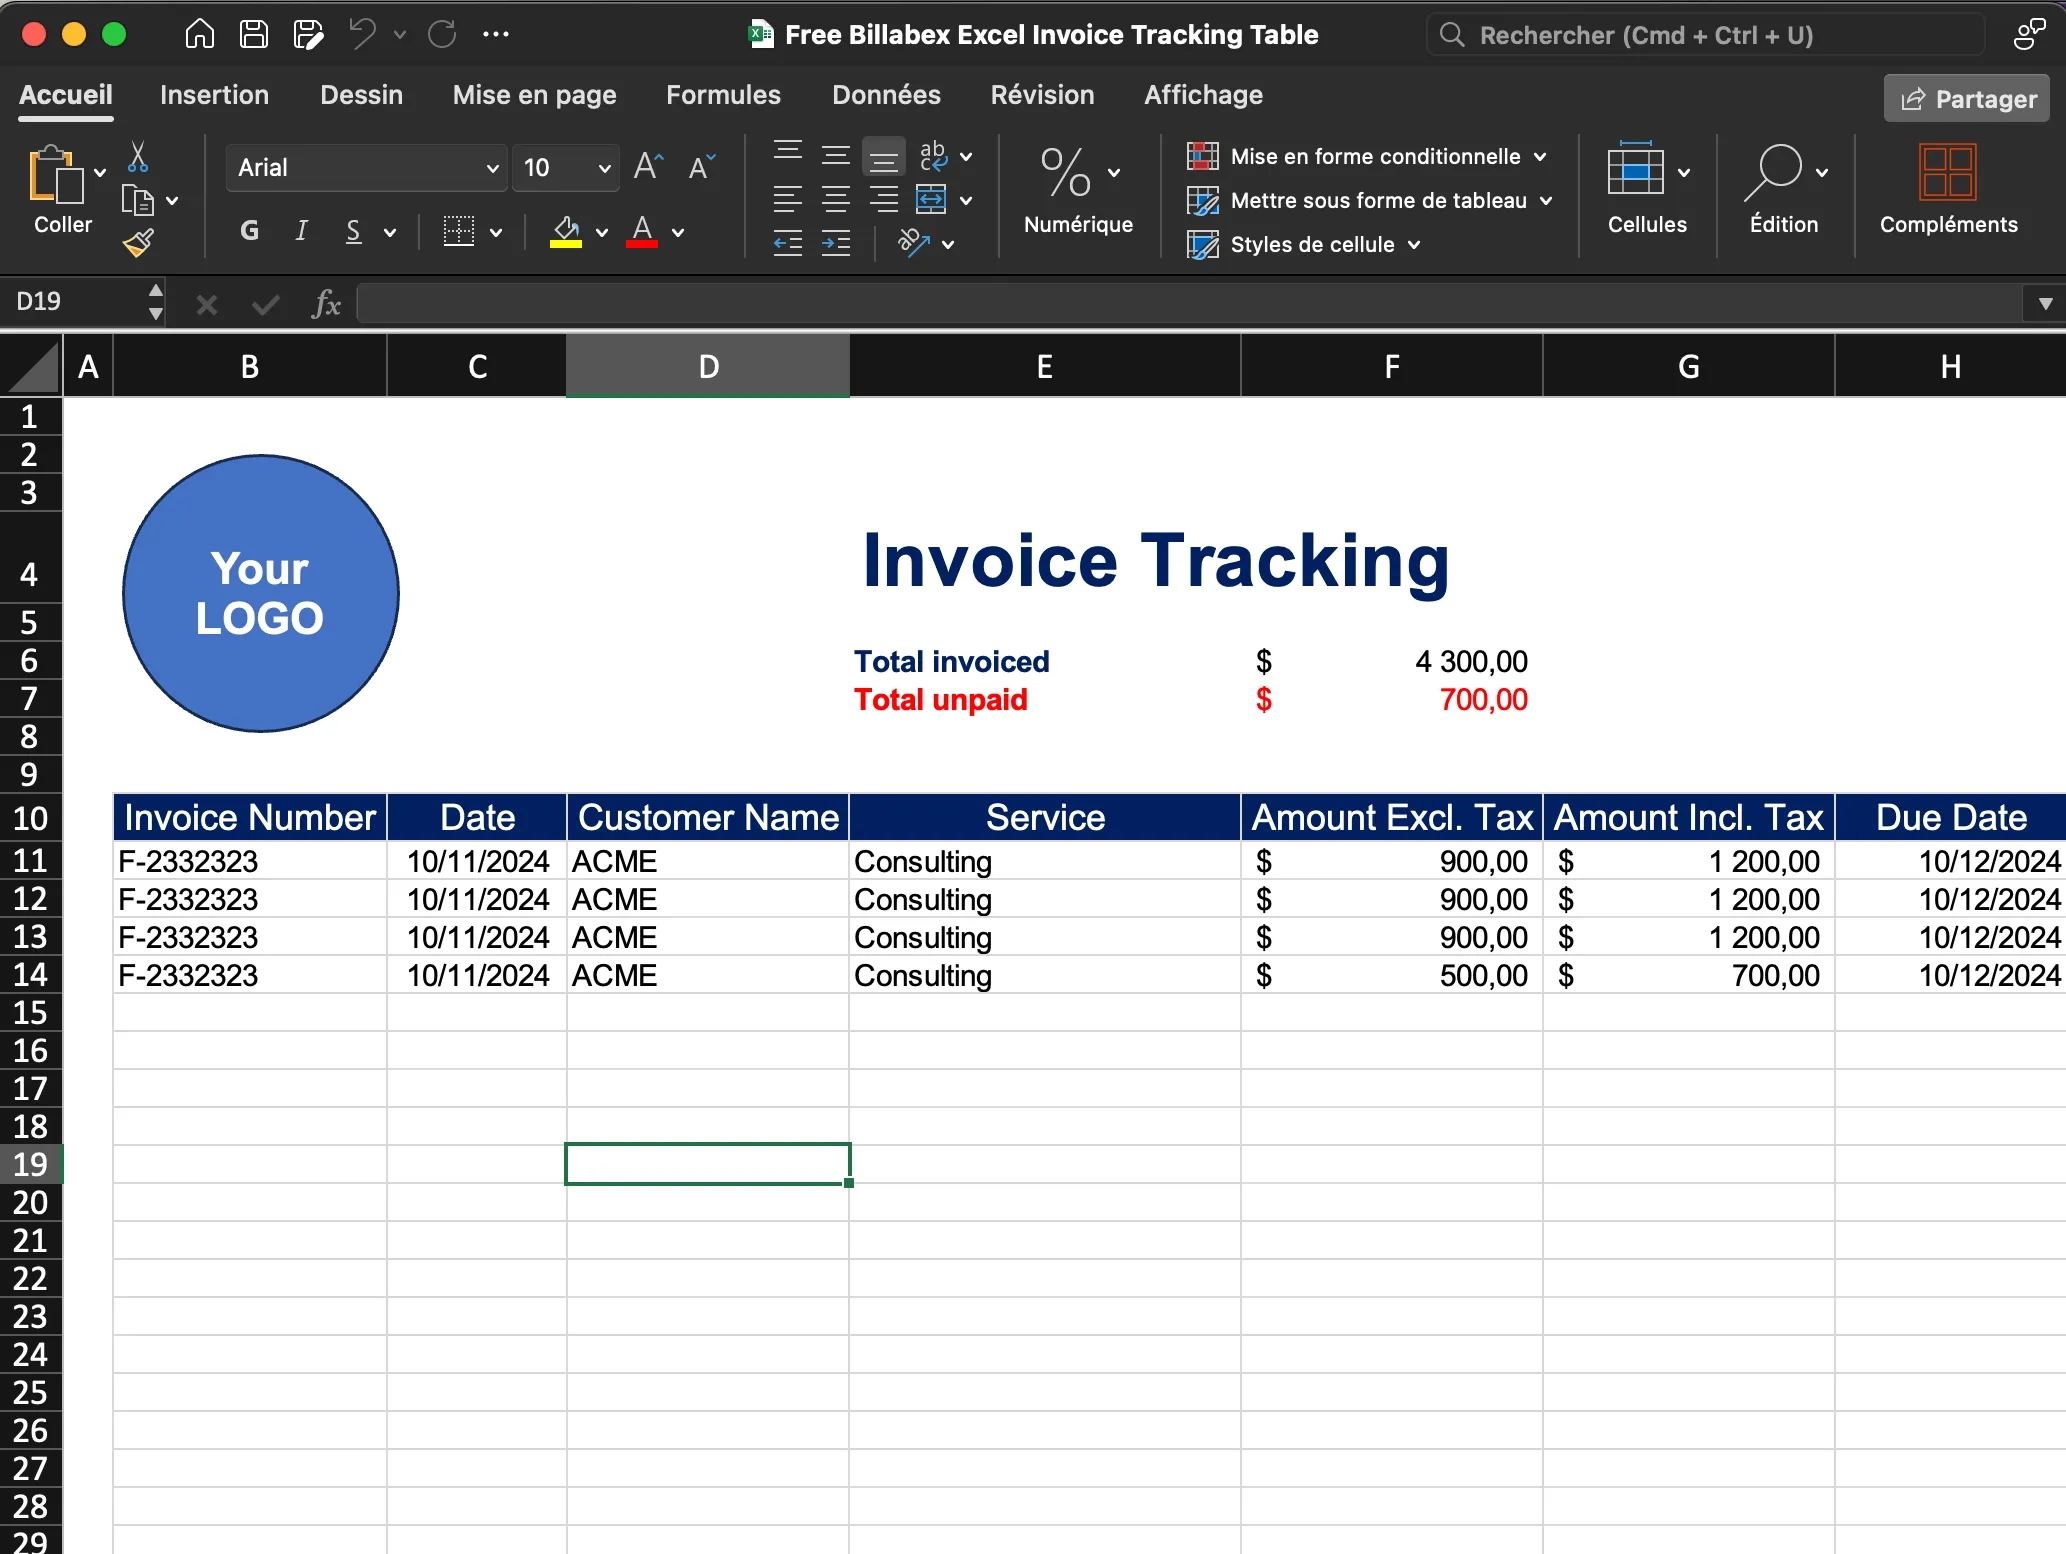Apply bold formatting with the G icon
The height and width of the screenshot is (1554, 2066).
tap(249, 231)
